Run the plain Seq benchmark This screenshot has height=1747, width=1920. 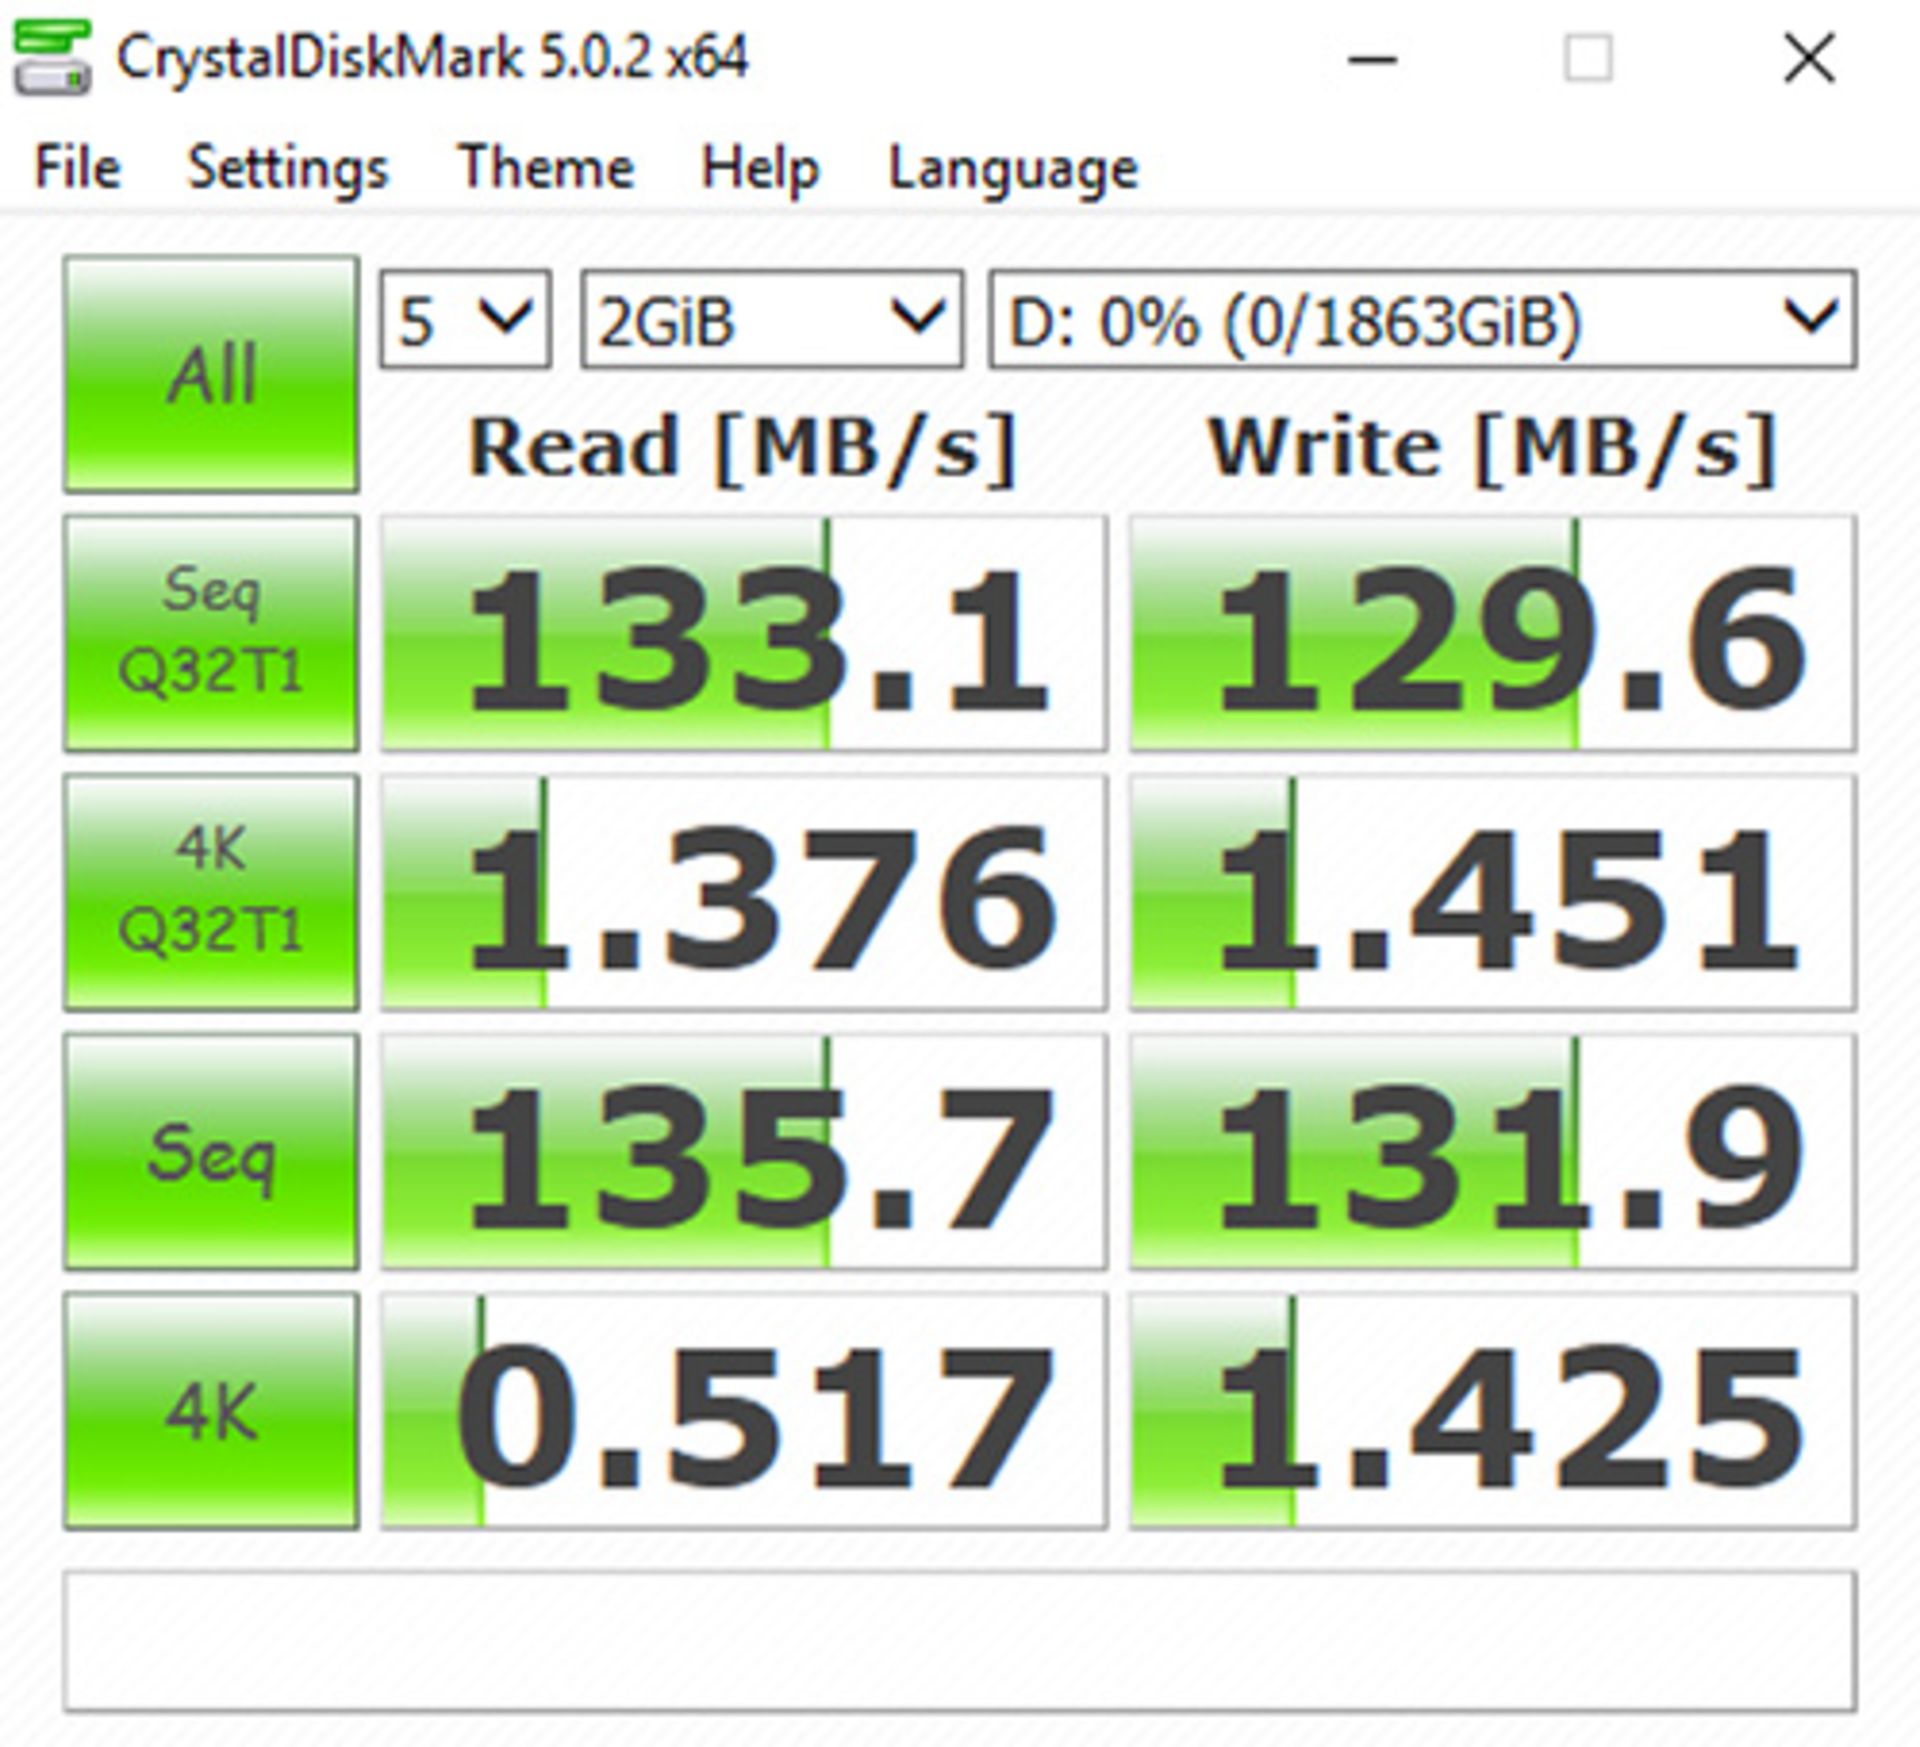[211, 1151]
